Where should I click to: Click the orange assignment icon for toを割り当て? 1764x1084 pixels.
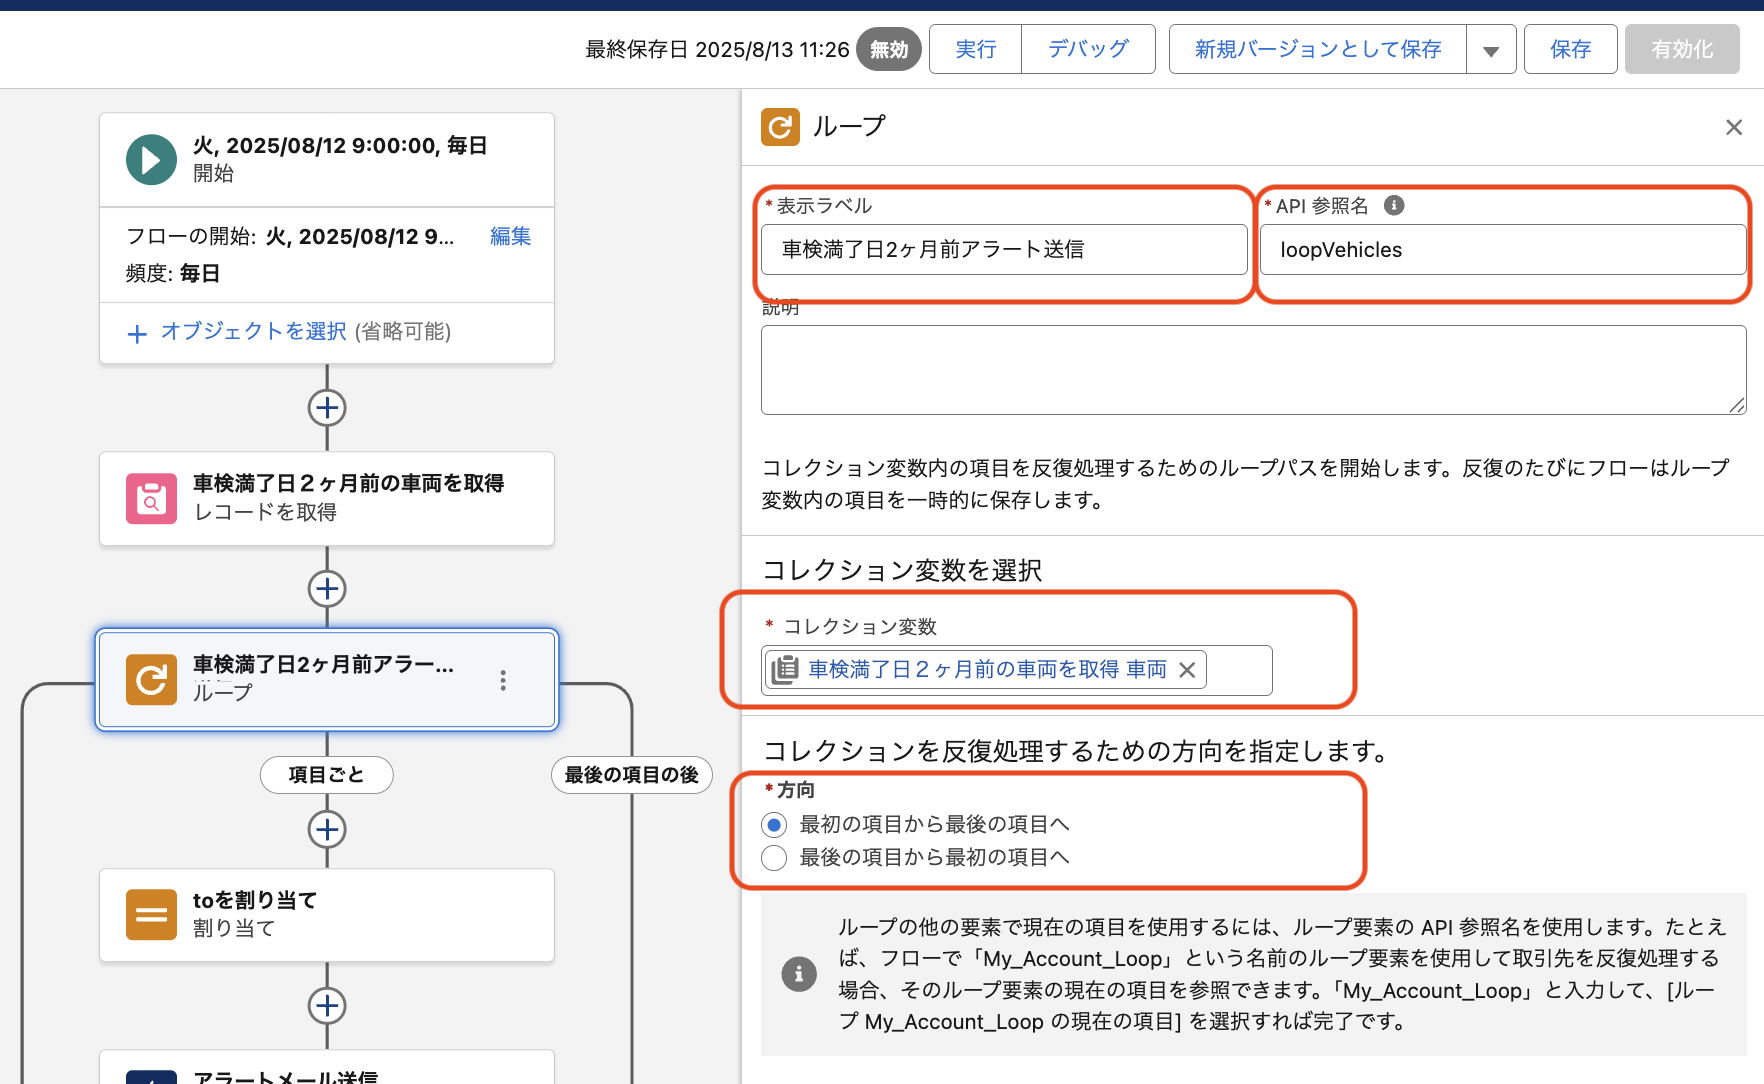pyautogui.click(x=151, y=915)
